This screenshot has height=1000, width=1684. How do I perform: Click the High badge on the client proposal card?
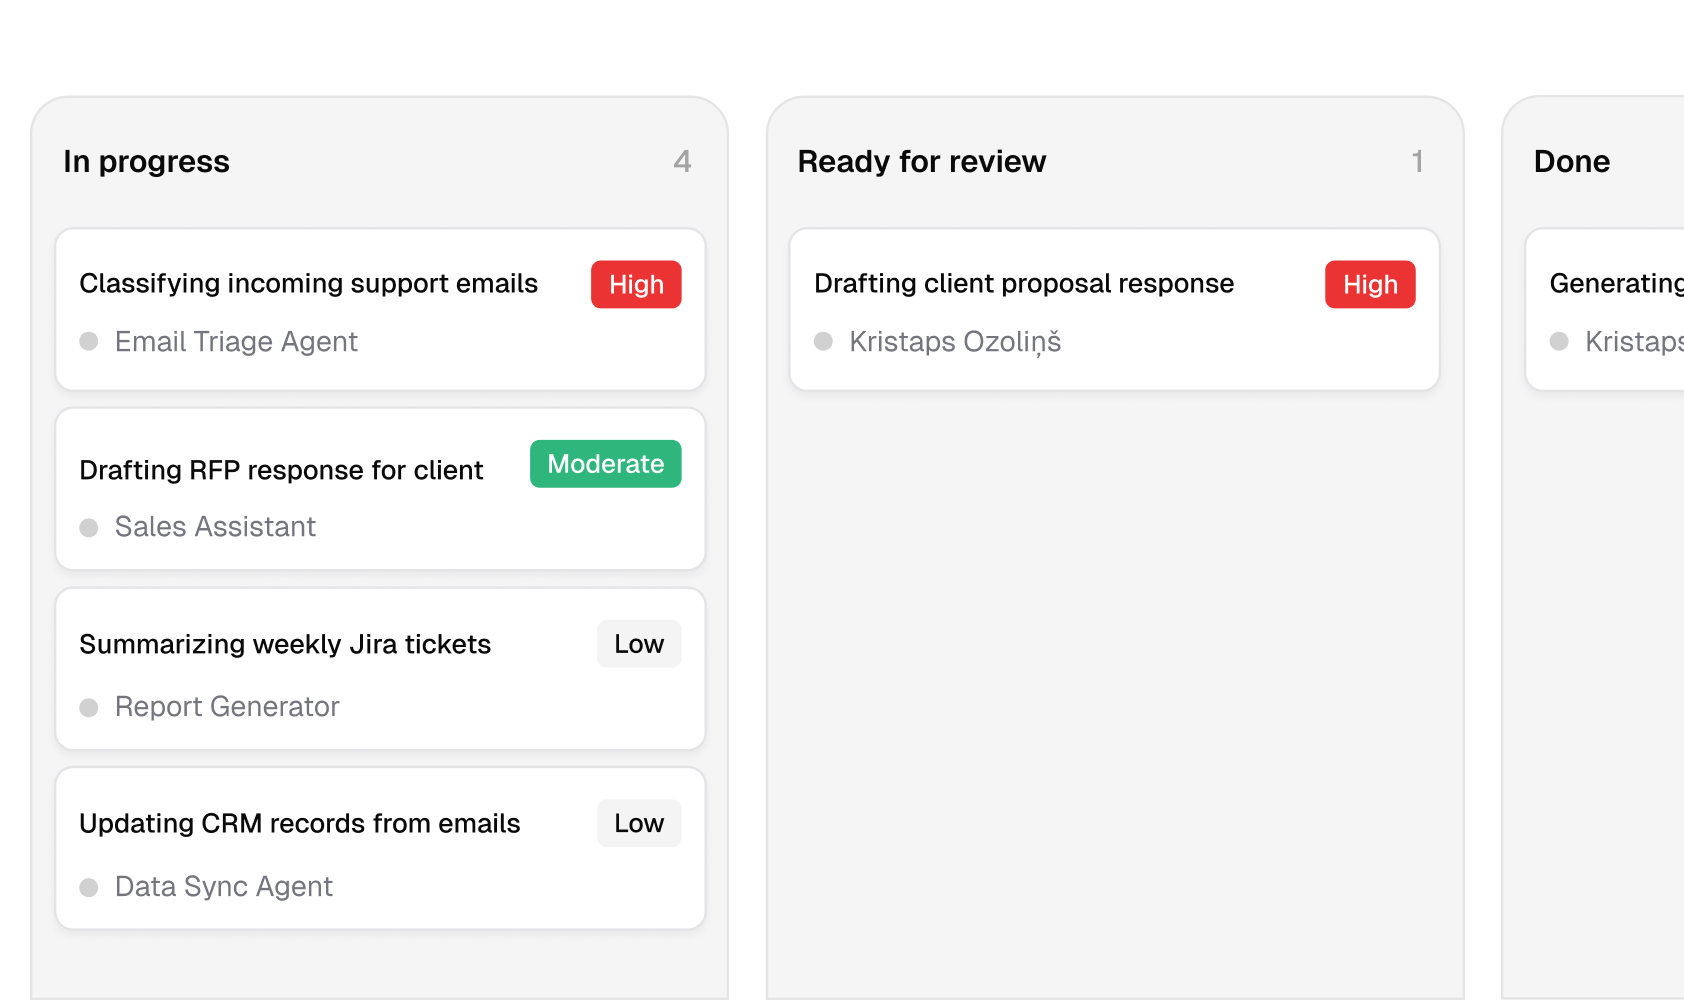(x=1370, y=284)
